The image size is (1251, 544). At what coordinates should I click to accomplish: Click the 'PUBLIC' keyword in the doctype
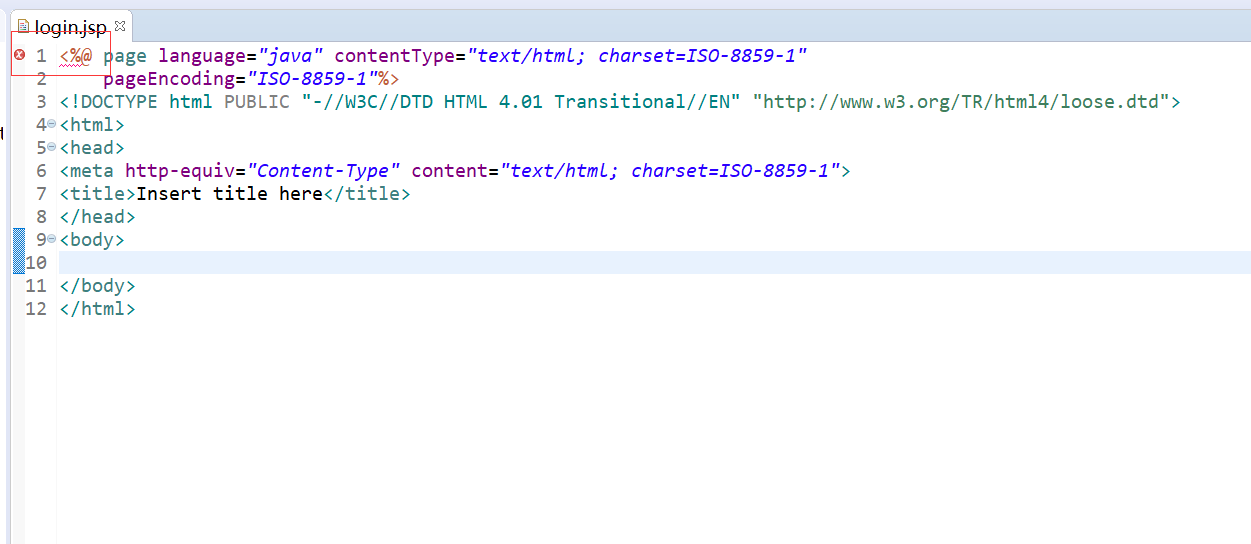tap(257, 102)
